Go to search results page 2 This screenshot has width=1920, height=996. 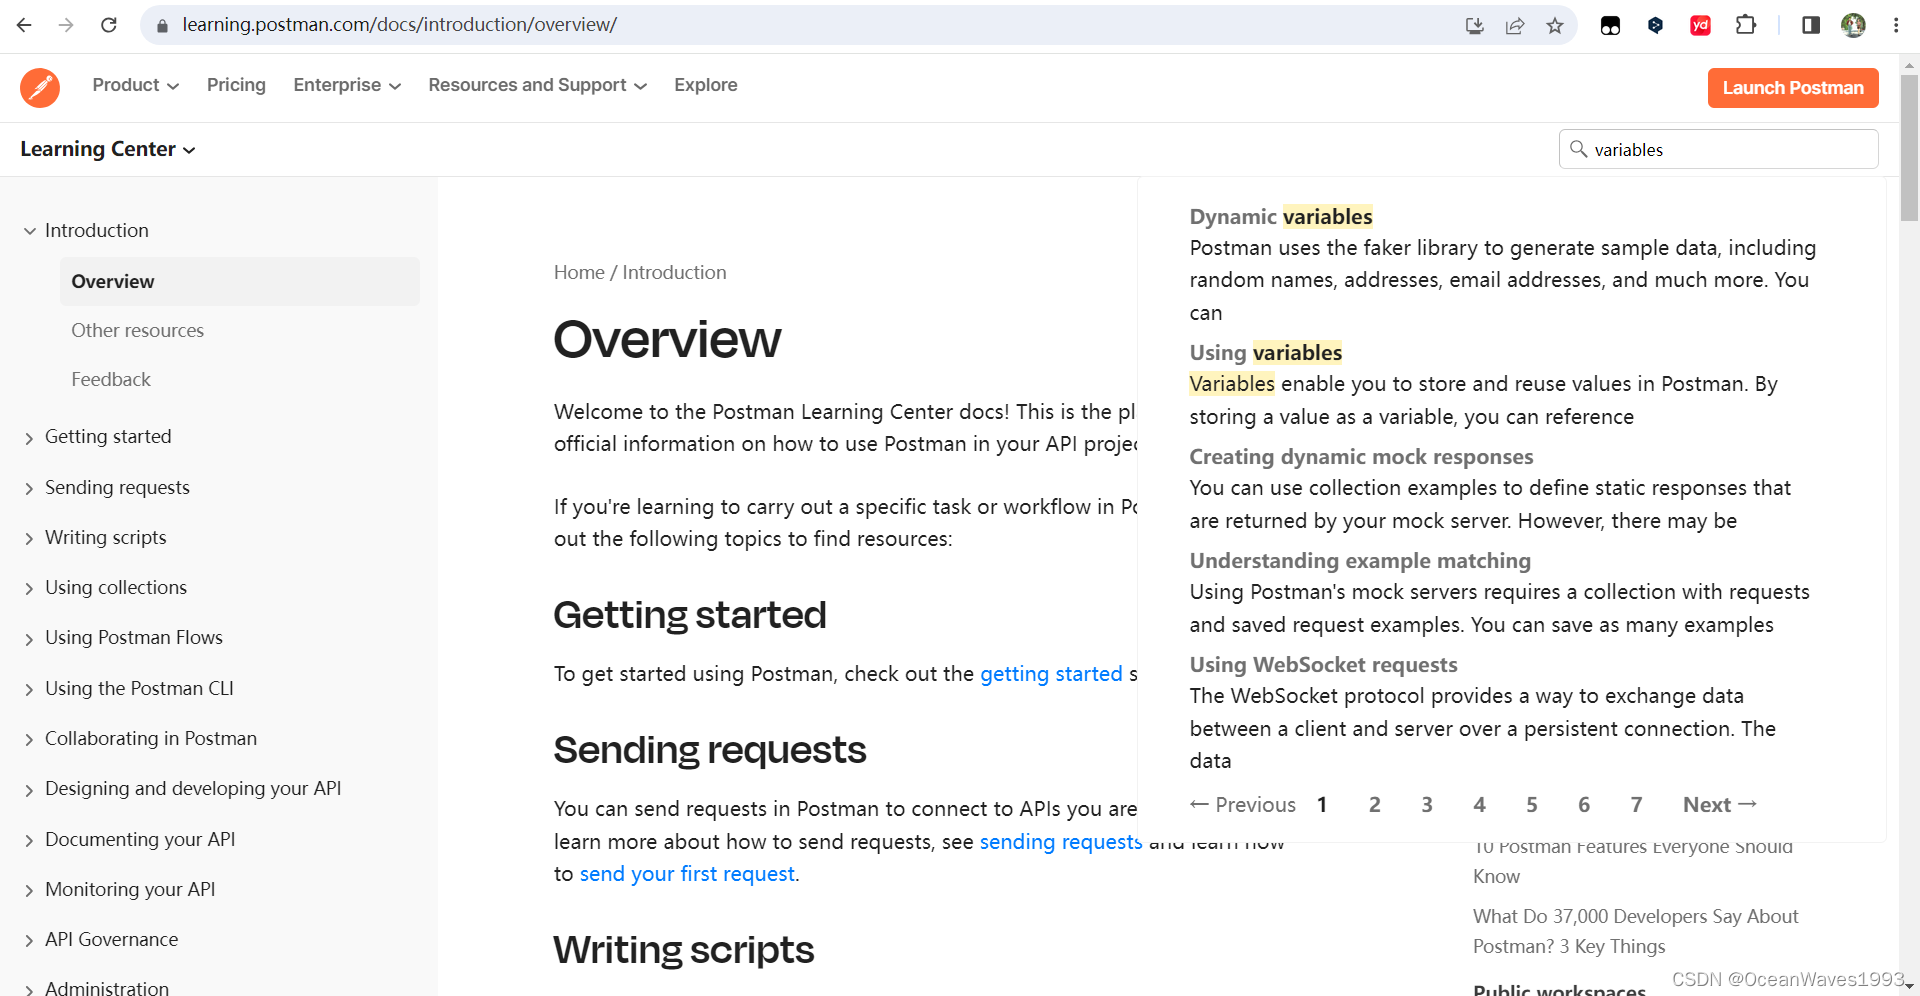[1375, 805]
